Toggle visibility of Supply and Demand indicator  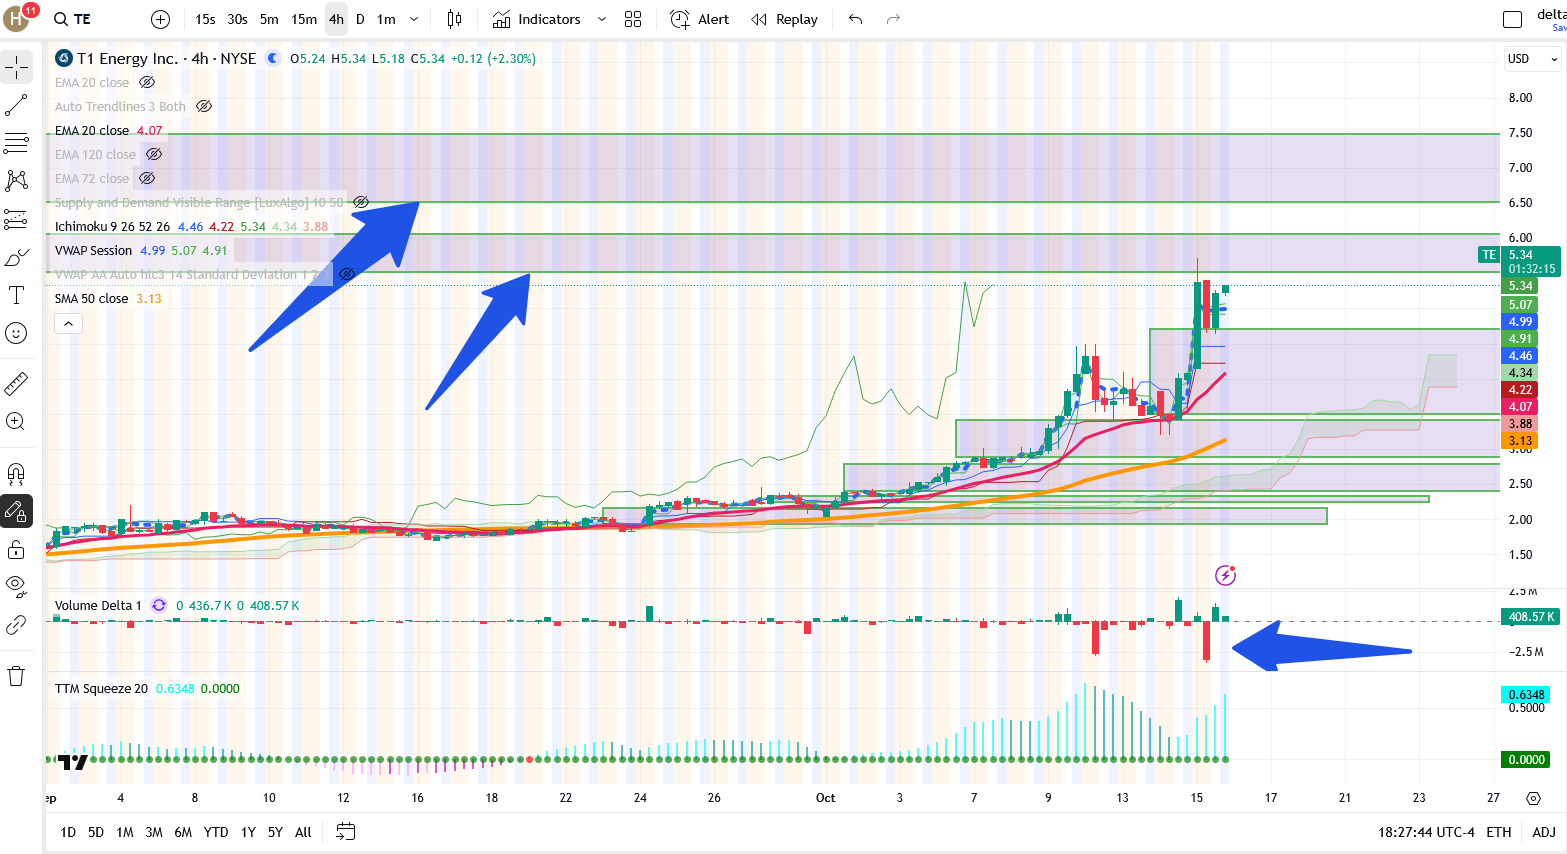click(361, 202)
